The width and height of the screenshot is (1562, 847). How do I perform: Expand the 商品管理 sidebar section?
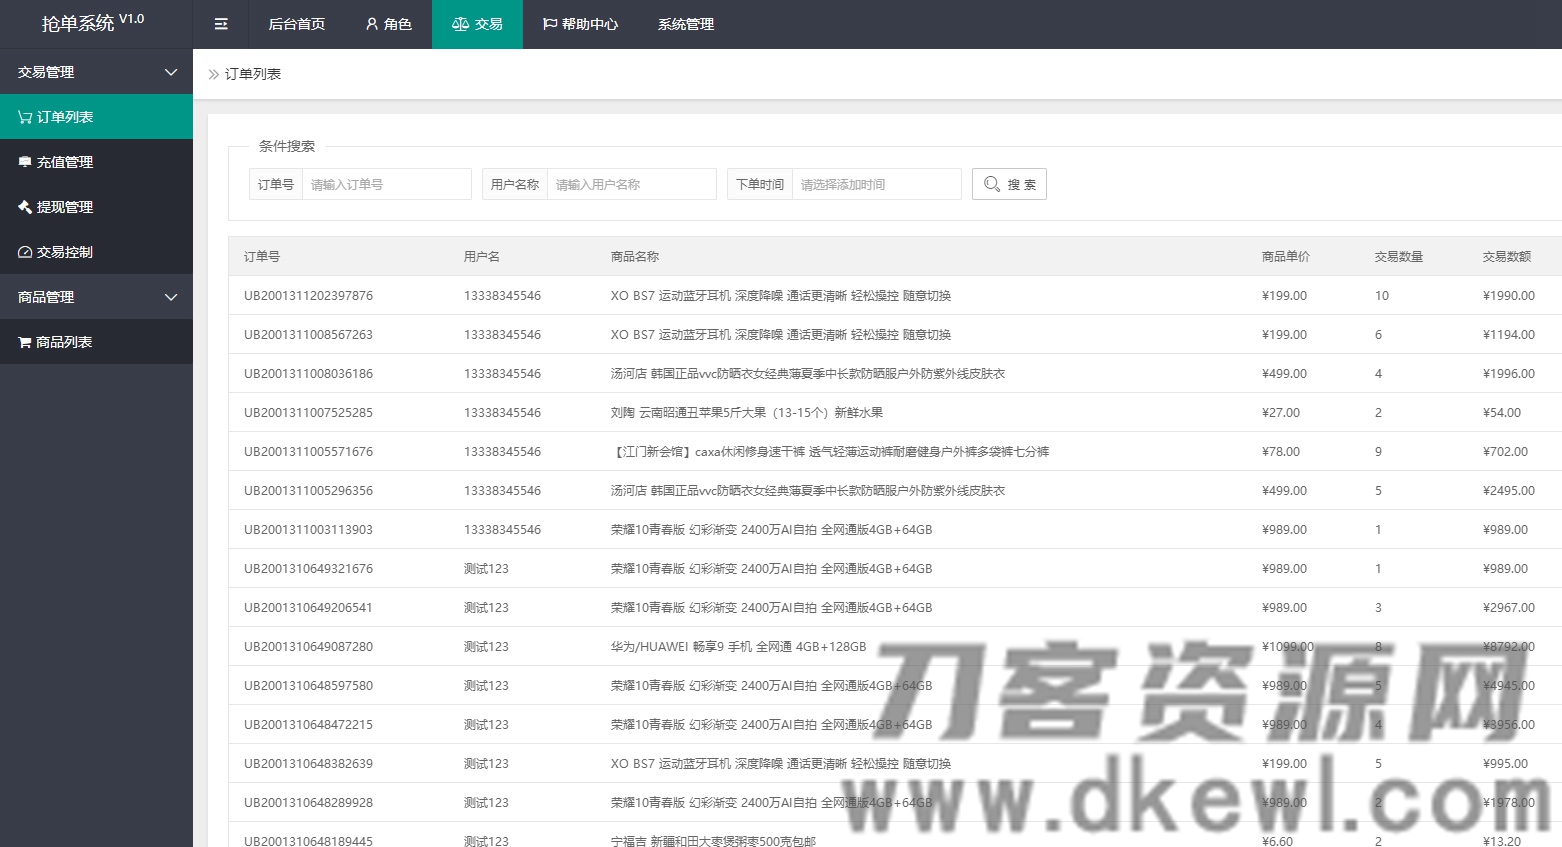pyautogui.click(x=169, y=296)
